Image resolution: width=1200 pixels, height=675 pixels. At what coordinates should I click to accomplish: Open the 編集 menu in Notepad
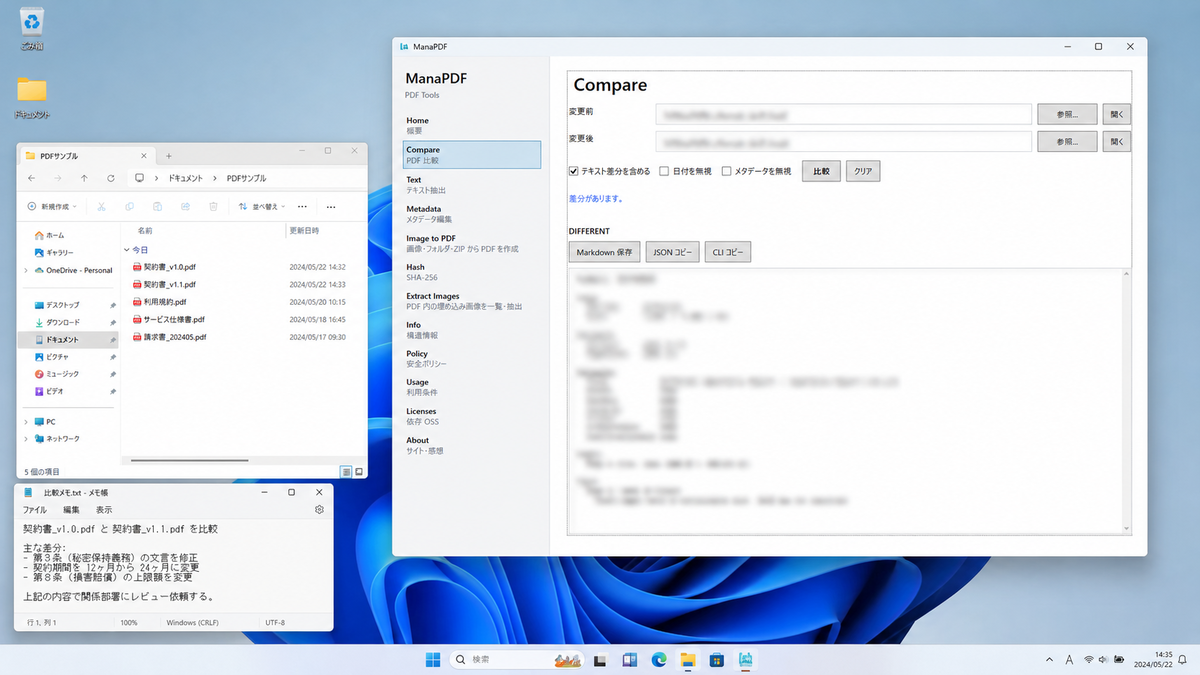click(x=71, y=510)
